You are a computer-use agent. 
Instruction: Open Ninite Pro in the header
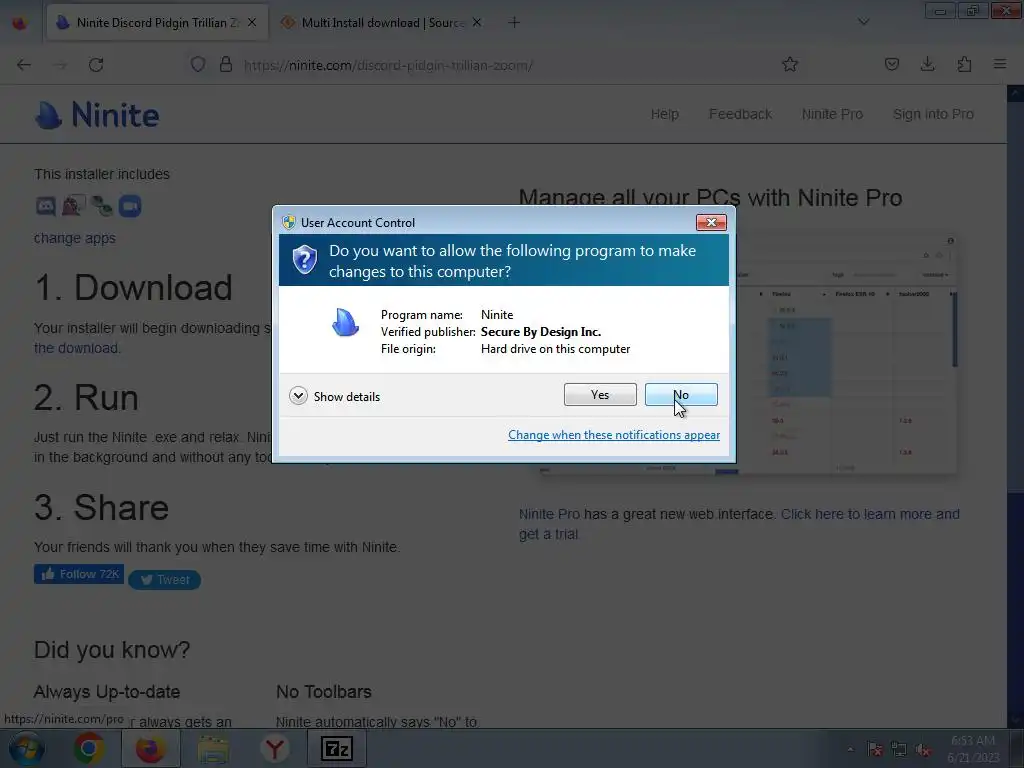[x=832, y=114]
